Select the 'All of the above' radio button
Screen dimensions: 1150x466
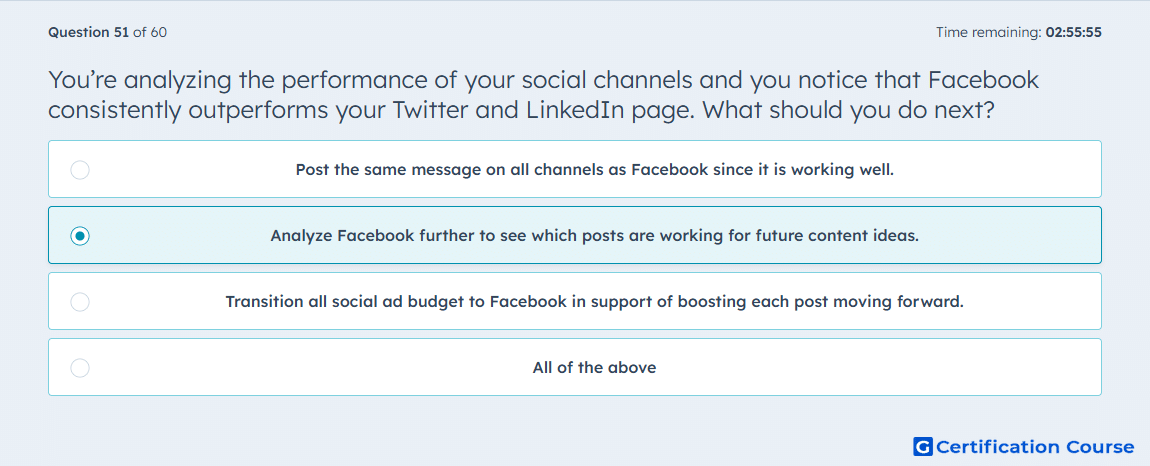[x=80, y=368]
